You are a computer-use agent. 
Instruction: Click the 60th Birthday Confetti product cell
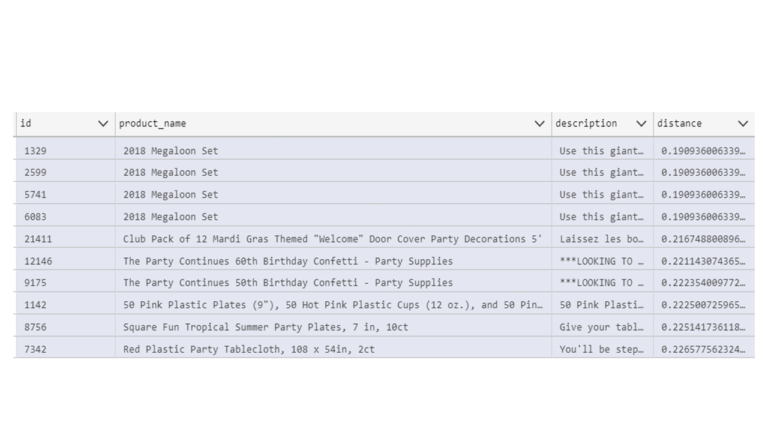(287, 261)
